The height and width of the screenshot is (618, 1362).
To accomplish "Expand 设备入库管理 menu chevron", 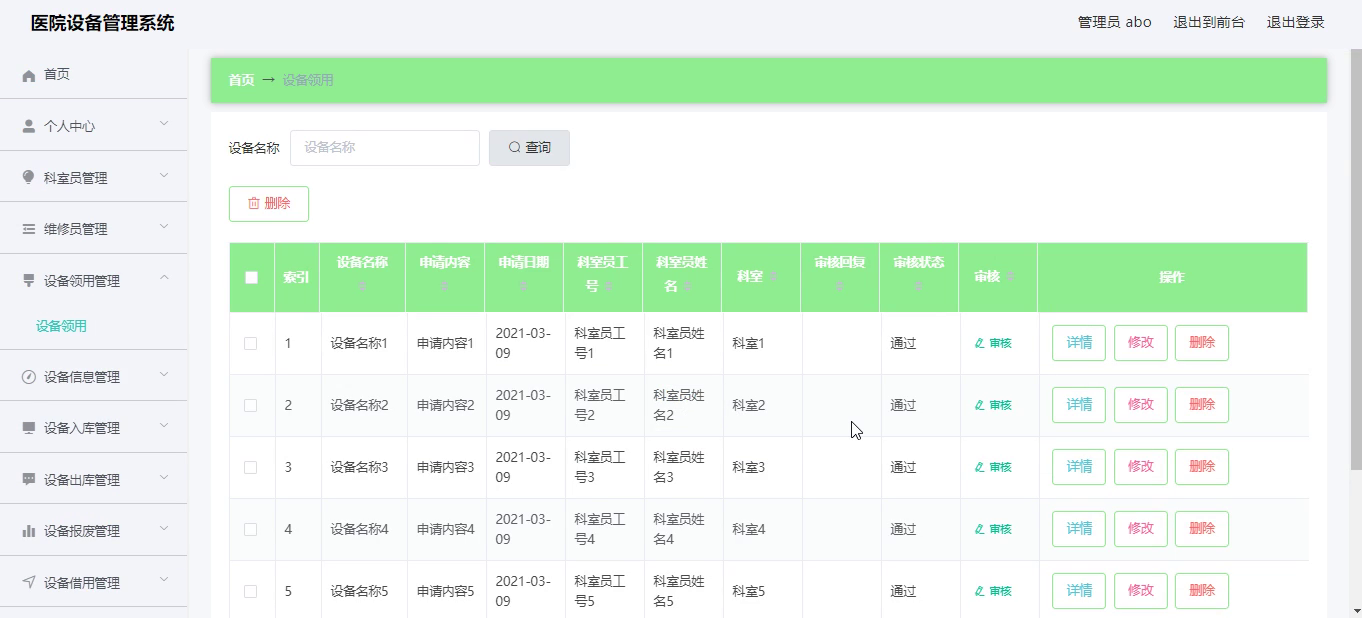I will click(x=164, y=426).
